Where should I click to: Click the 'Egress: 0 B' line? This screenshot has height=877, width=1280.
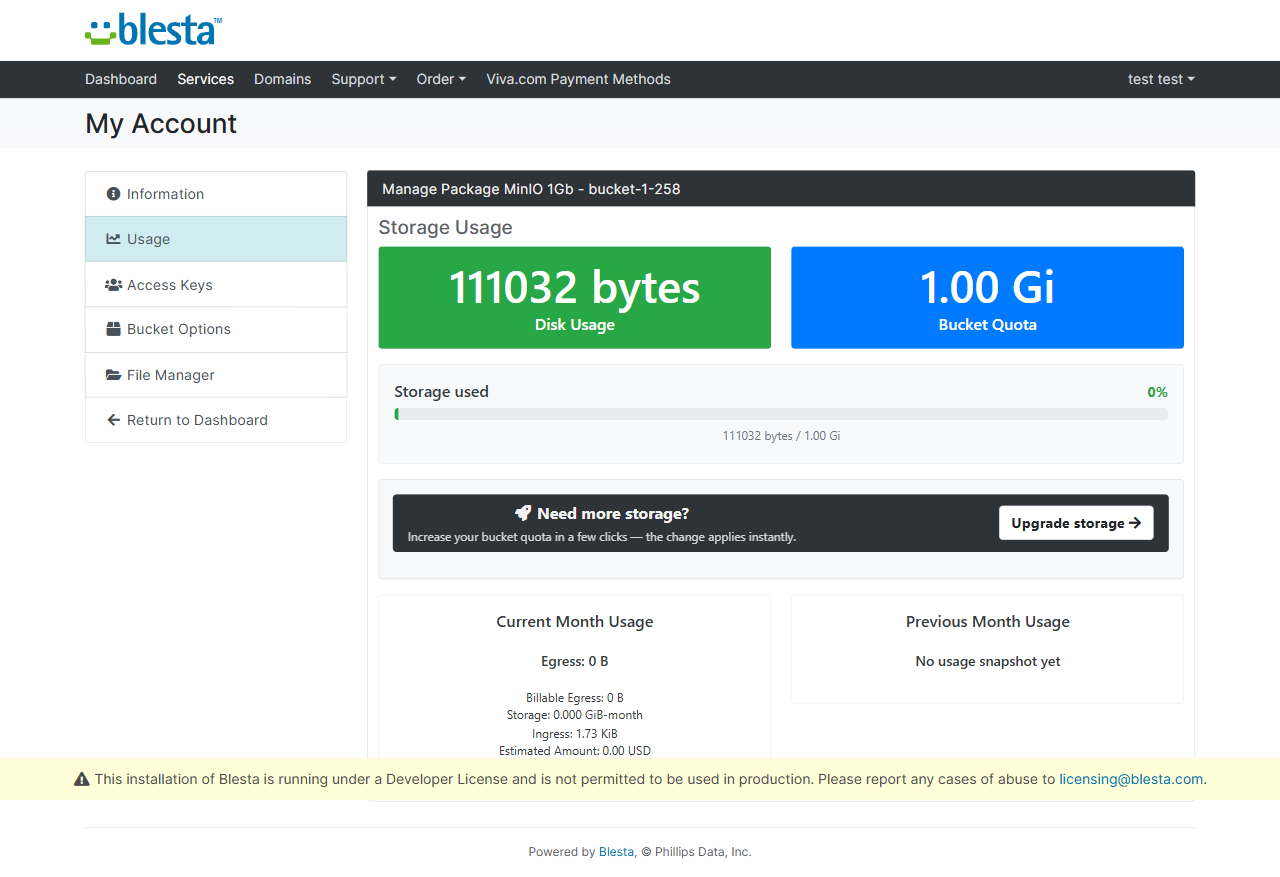575,662
